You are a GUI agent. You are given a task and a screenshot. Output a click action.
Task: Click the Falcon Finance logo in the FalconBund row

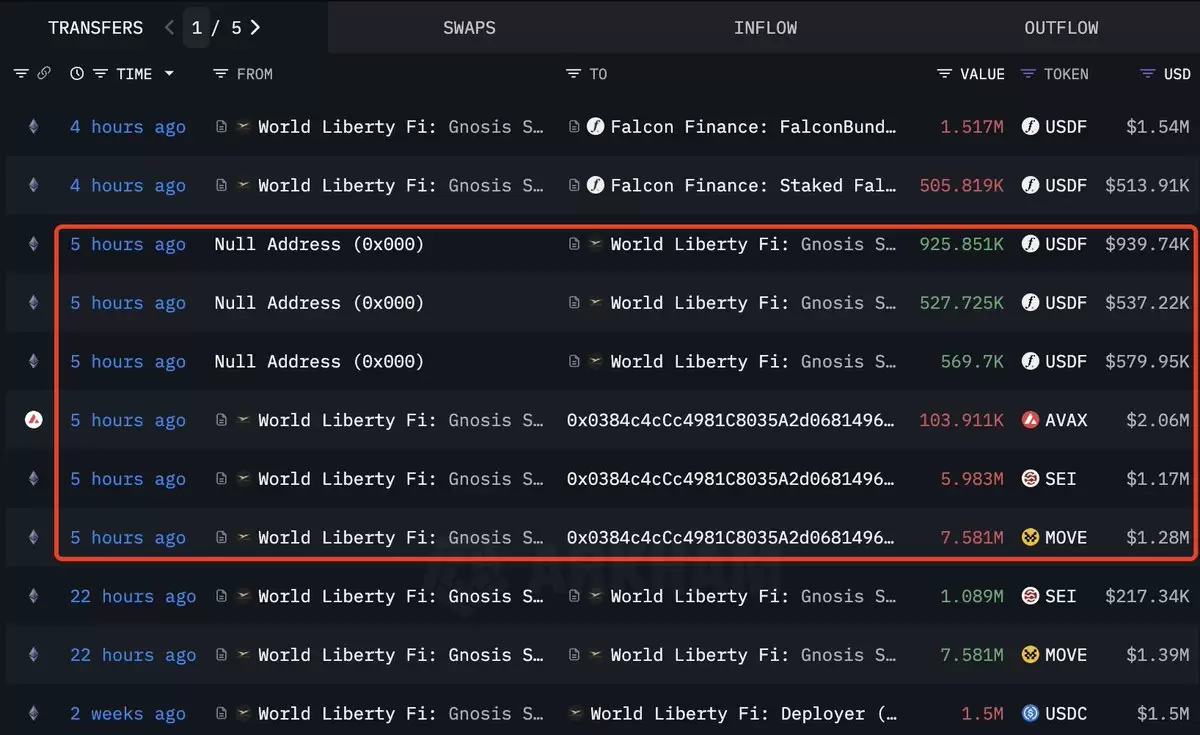pyautogui.click(x=595, y=127)
